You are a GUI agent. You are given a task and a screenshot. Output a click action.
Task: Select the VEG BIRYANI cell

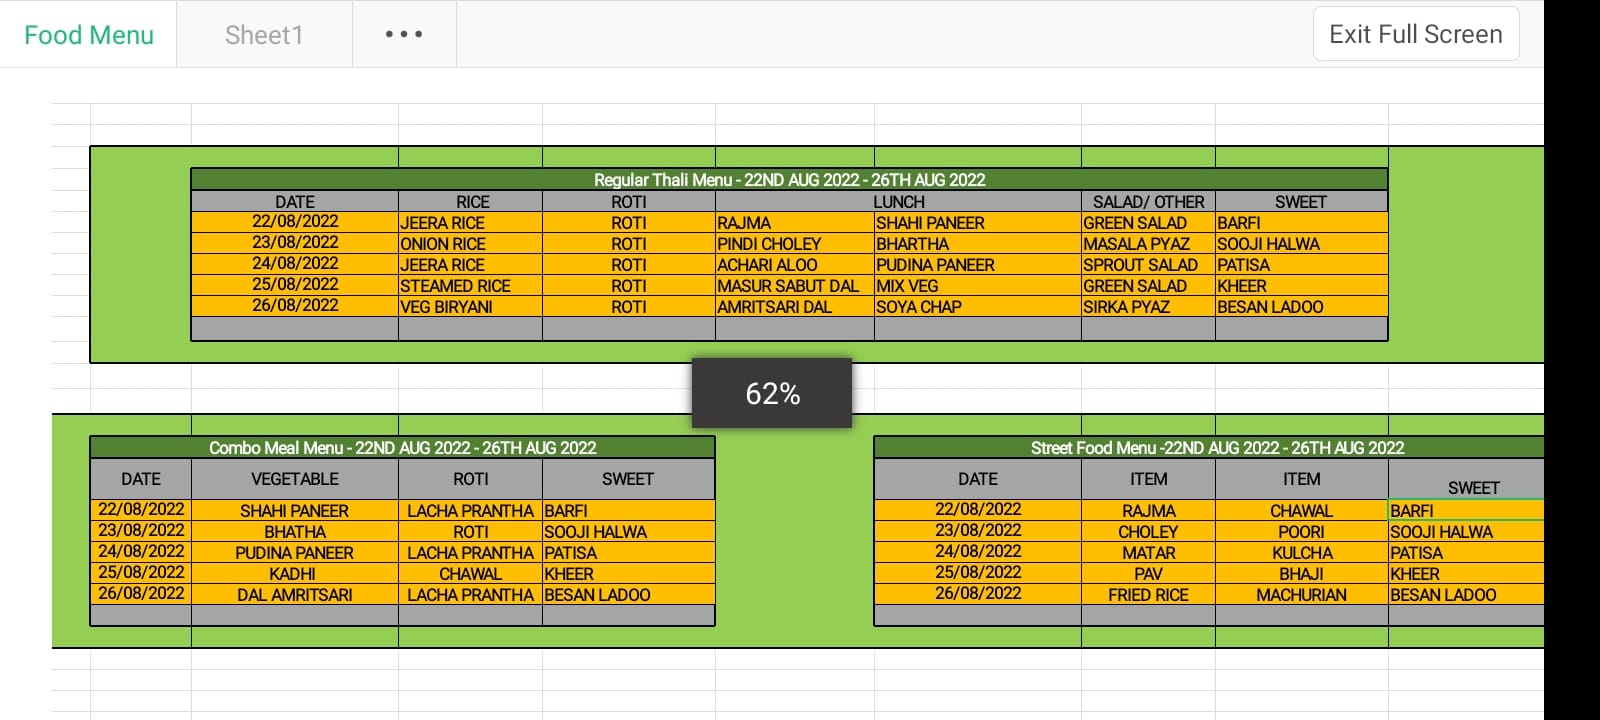coord(471,307)
